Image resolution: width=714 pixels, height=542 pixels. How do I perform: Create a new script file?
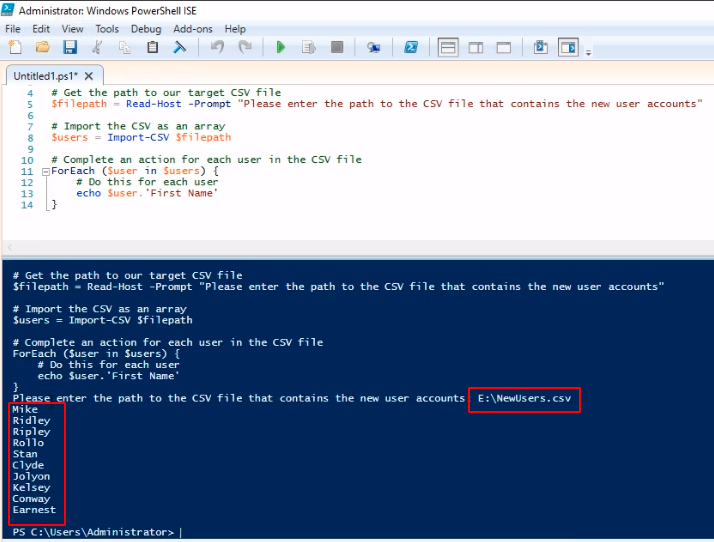pos(15,47)
